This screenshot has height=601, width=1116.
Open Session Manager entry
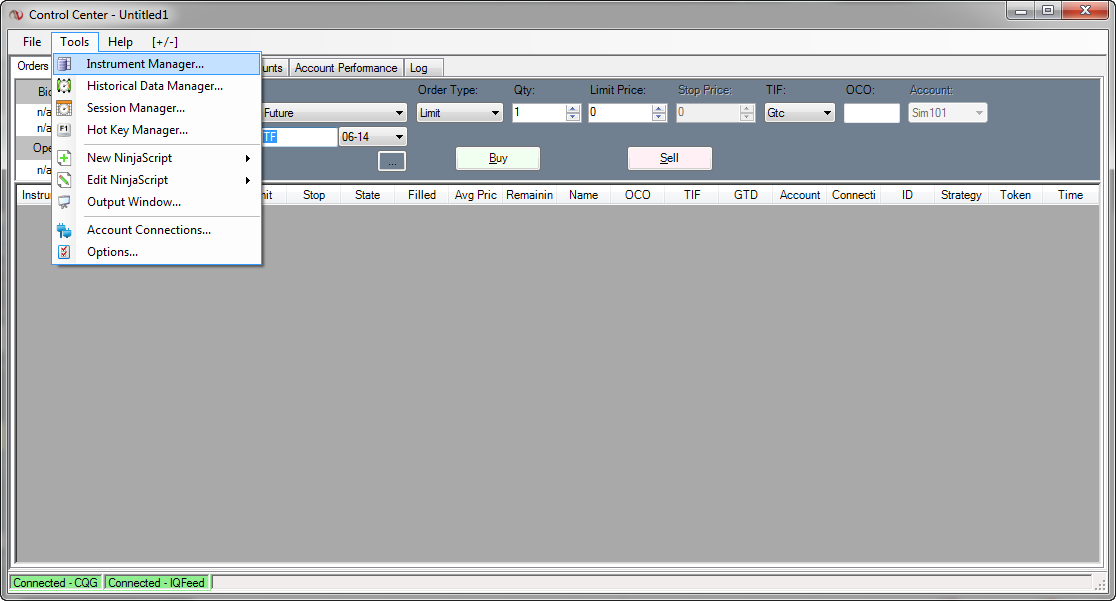(x=157, y=108)
